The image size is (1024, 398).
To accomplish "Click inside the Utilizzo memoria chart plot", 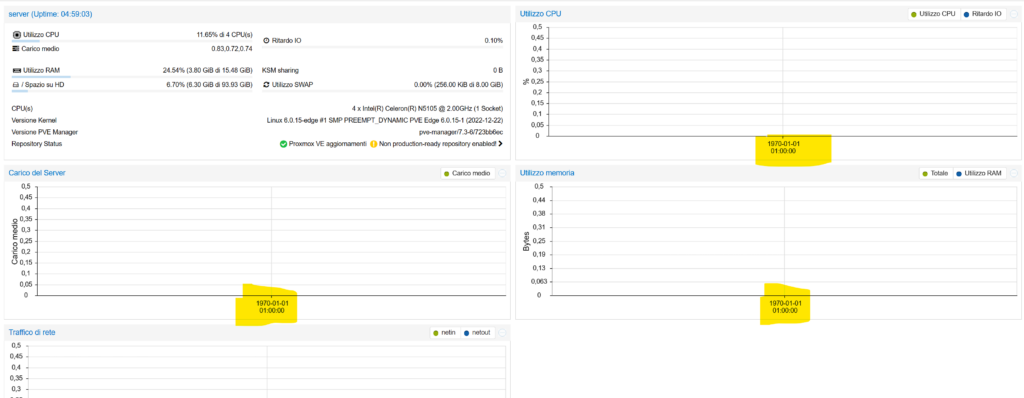I will point(783,240).
